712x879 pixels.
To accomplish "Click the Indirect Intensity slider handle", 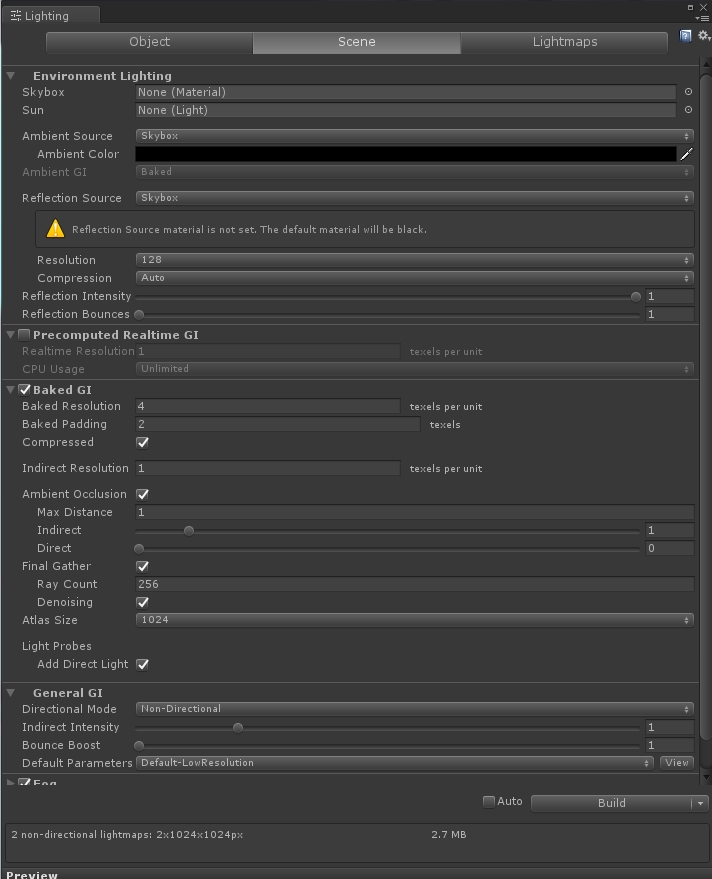I will (238, 728).
